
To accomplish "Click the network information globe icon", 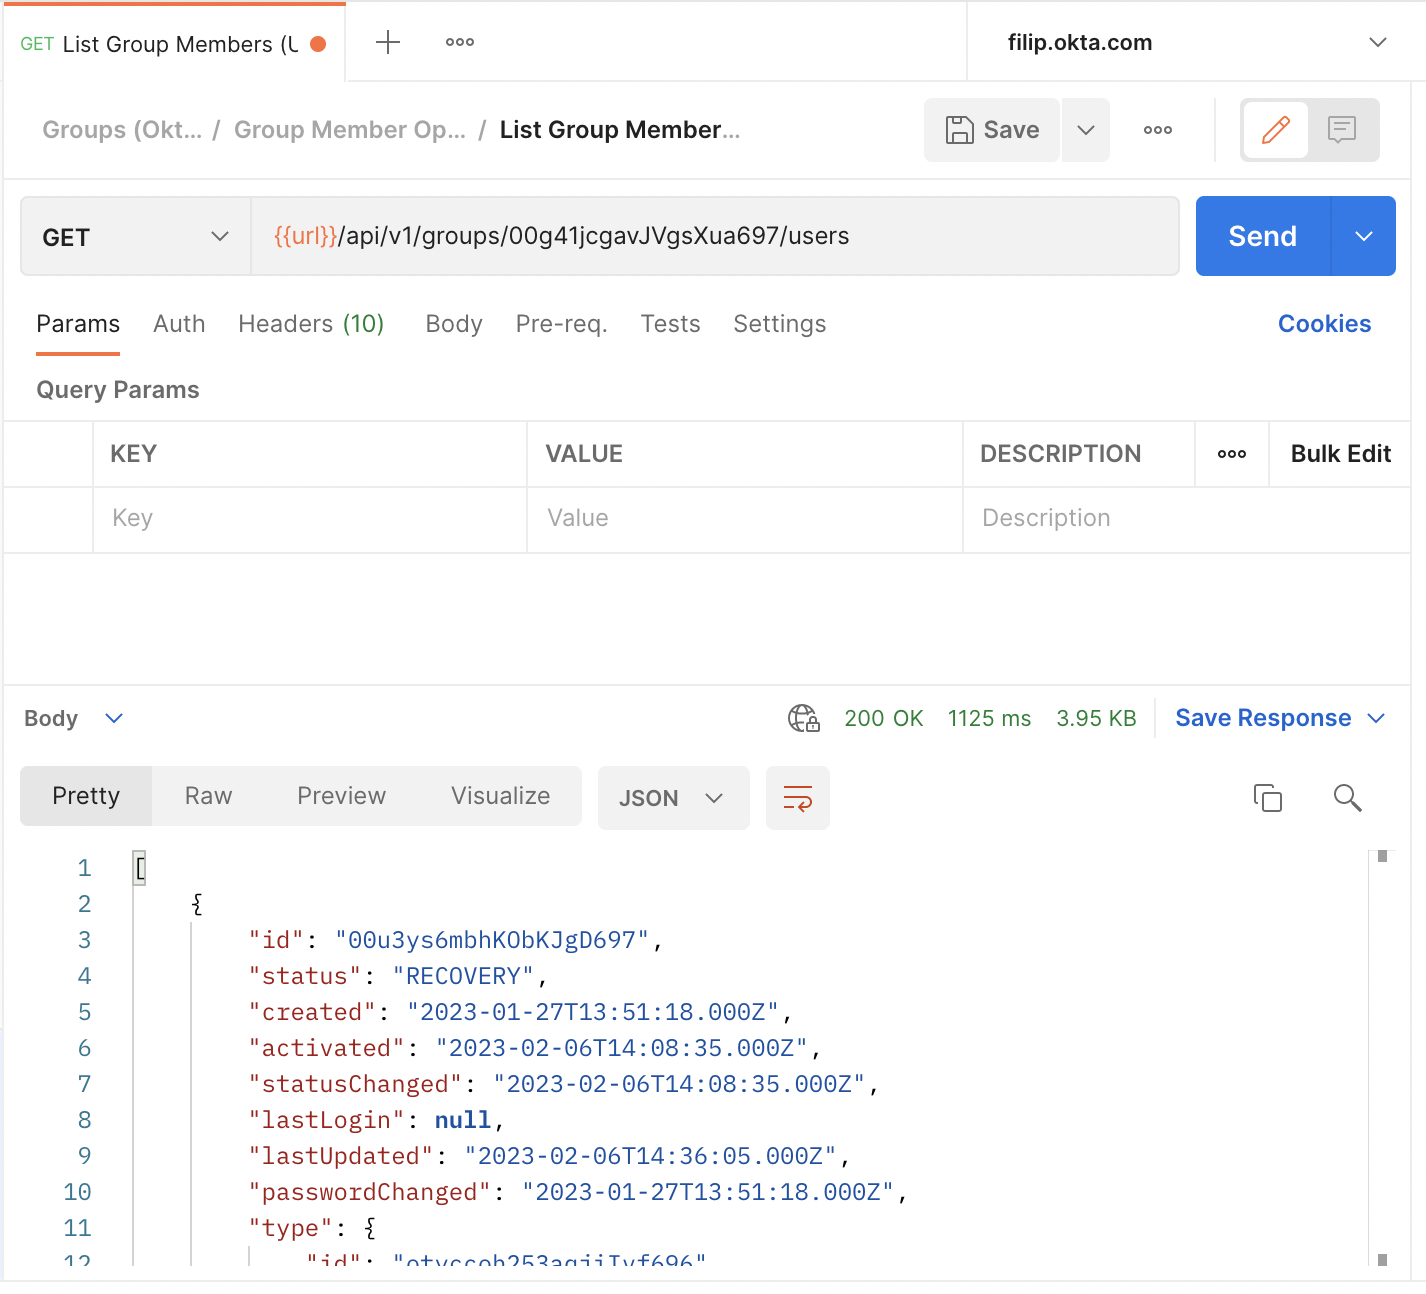I will [803, 718].
